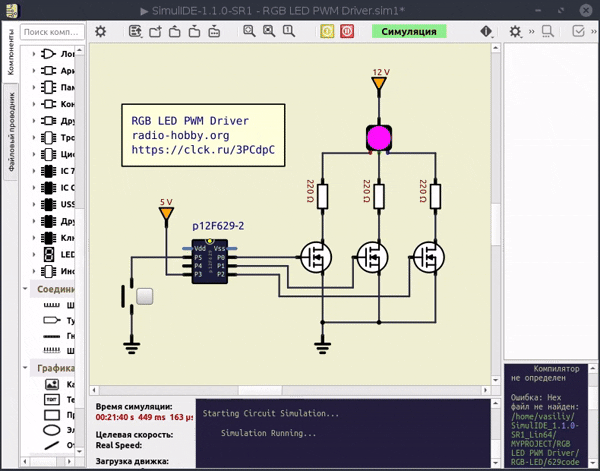Viewport: 600px width, 471px height.
Task: Select the bus component icon under Соедини
Action: (x=52, y=305)
